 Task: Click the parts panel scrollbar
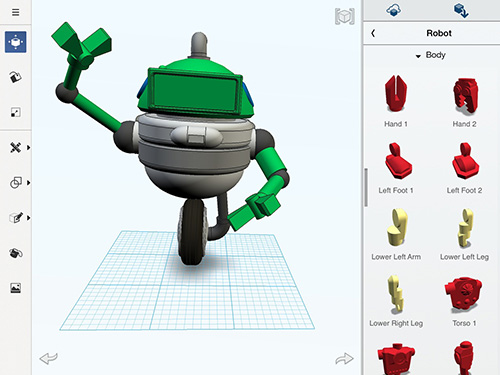[366, 187]
